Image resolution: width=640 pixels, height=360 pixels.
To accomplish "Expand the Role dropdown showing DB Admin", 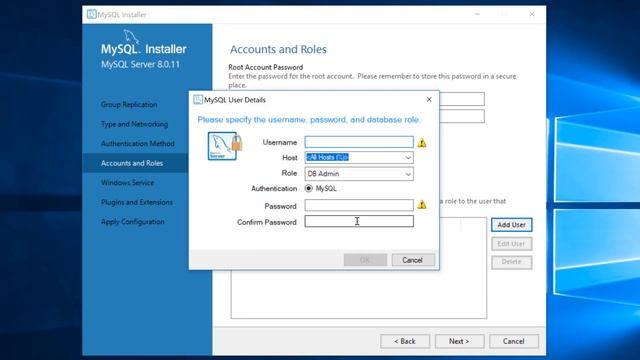I will [x=408, y=174].
